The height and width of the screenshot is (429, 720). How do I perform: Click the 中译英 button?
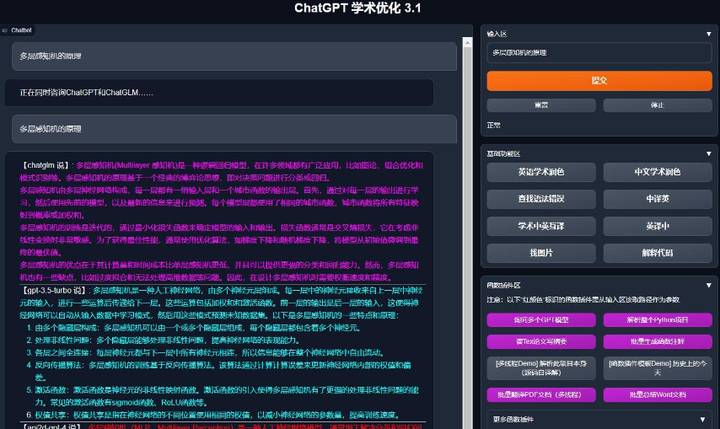[x=658, y=199]
